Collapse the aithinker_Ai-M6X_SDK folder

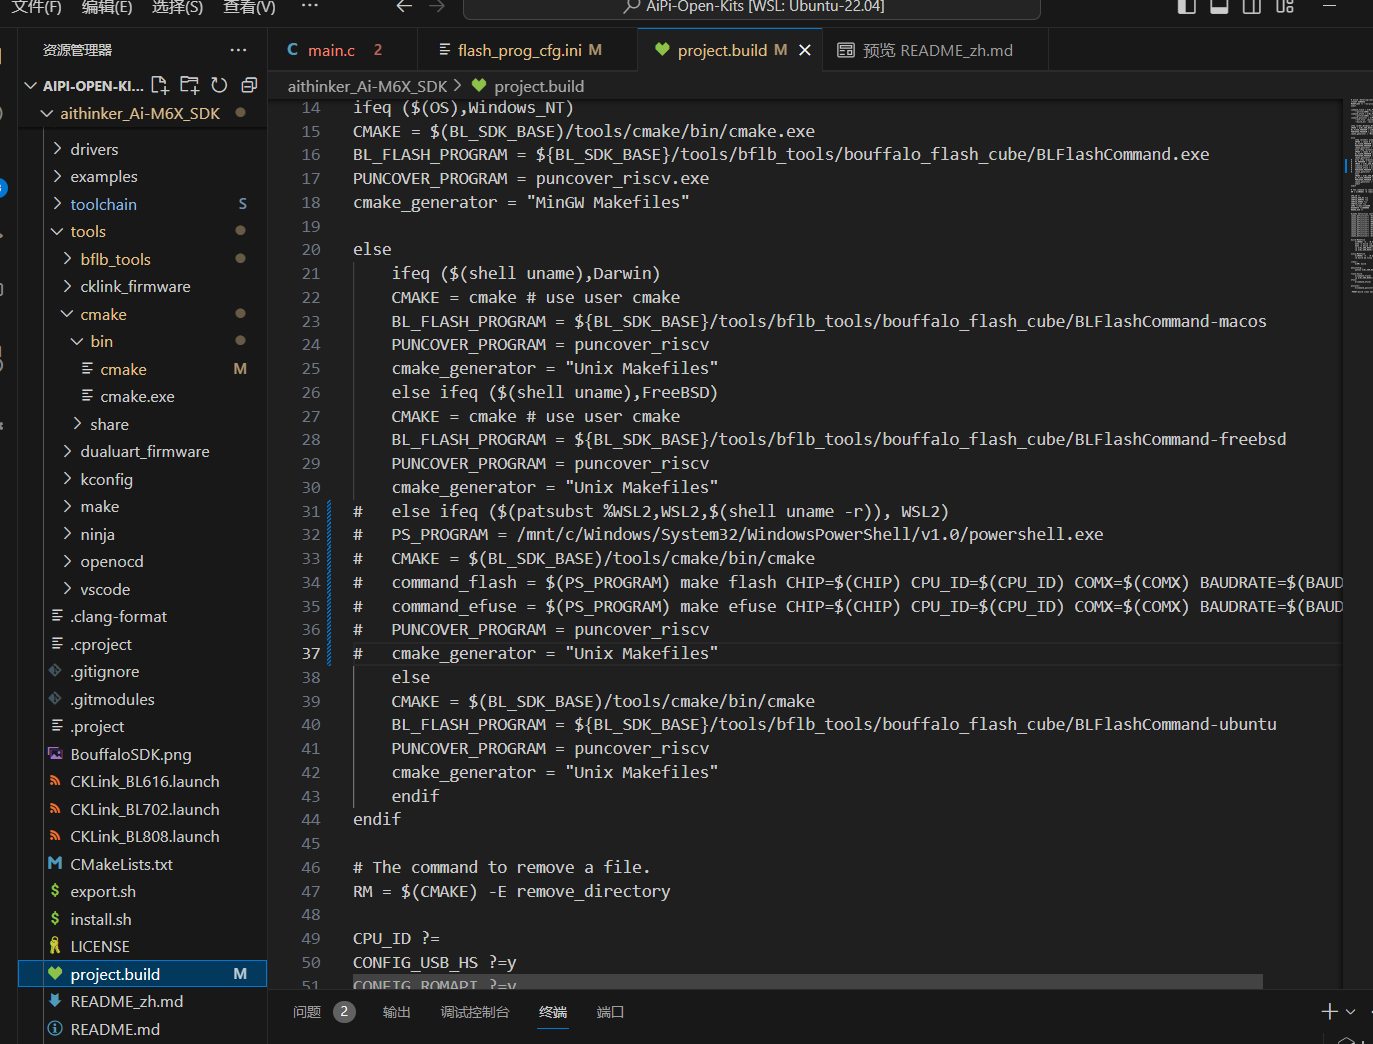[x=46, y=114]
